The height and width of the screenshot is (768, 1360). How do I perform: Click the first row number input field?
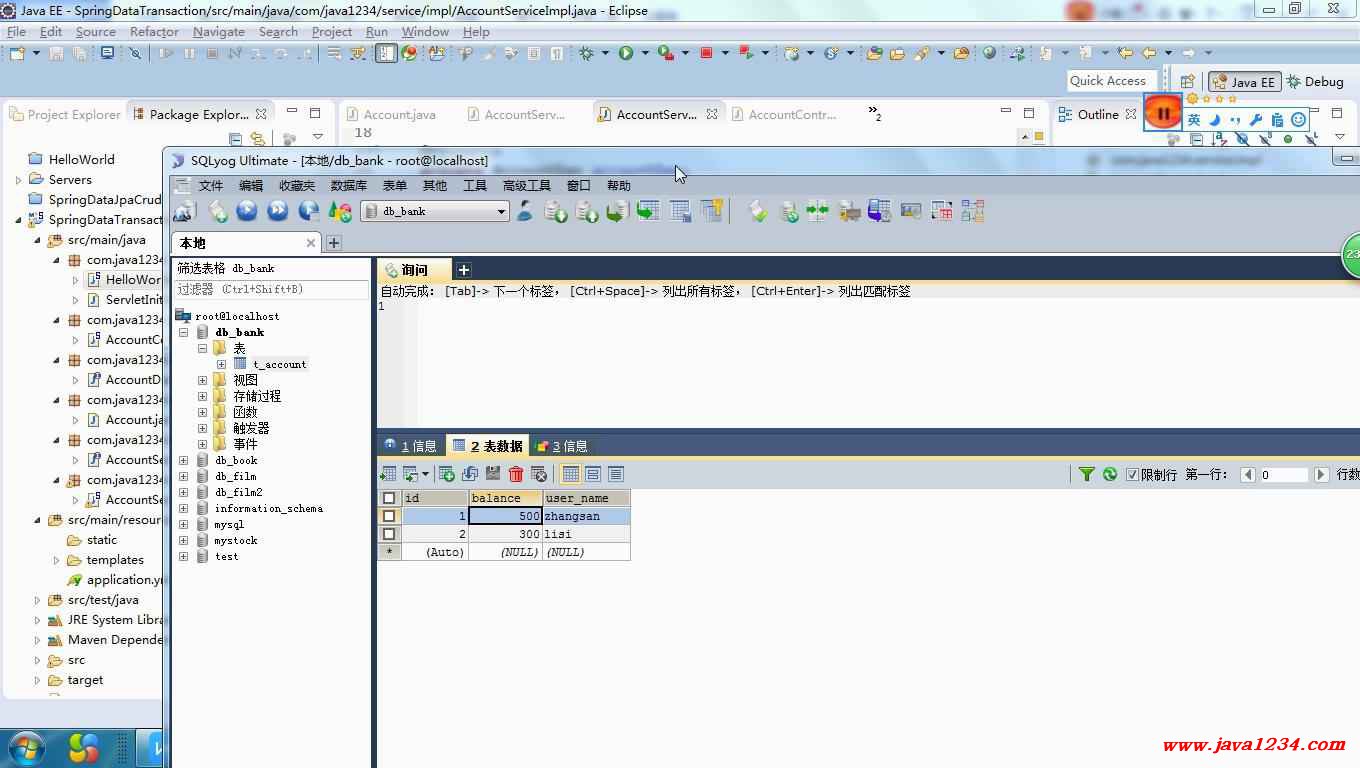[1283, 474]
